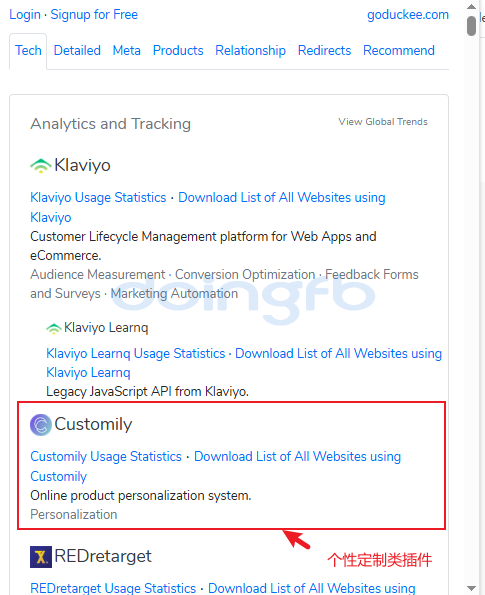Image resolution: width=485 pixels, height=595 pixels.
Task: Open Customily Usage Statistics link
Action: [x=106, y=456]
